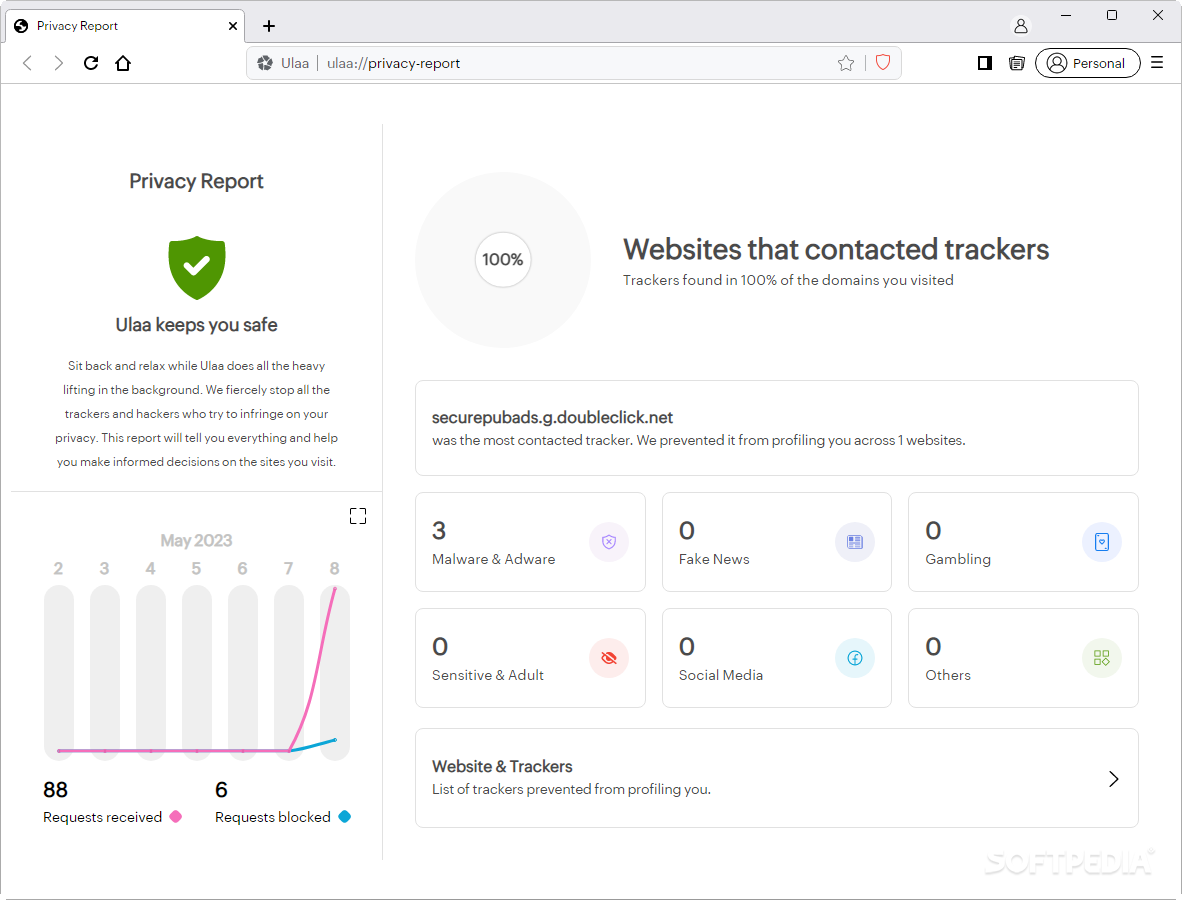
Task: Click the Malware & Adware shield icon
Action: pos(609,542)
